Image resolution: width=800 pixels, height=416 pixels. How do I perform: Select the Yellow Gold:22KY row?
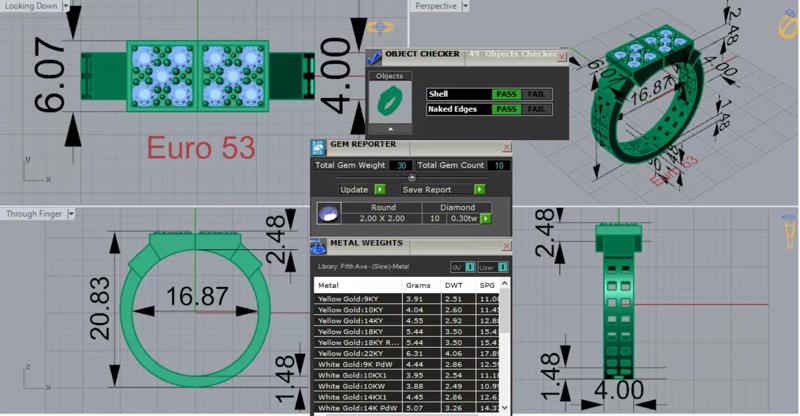tap(407, 354)
